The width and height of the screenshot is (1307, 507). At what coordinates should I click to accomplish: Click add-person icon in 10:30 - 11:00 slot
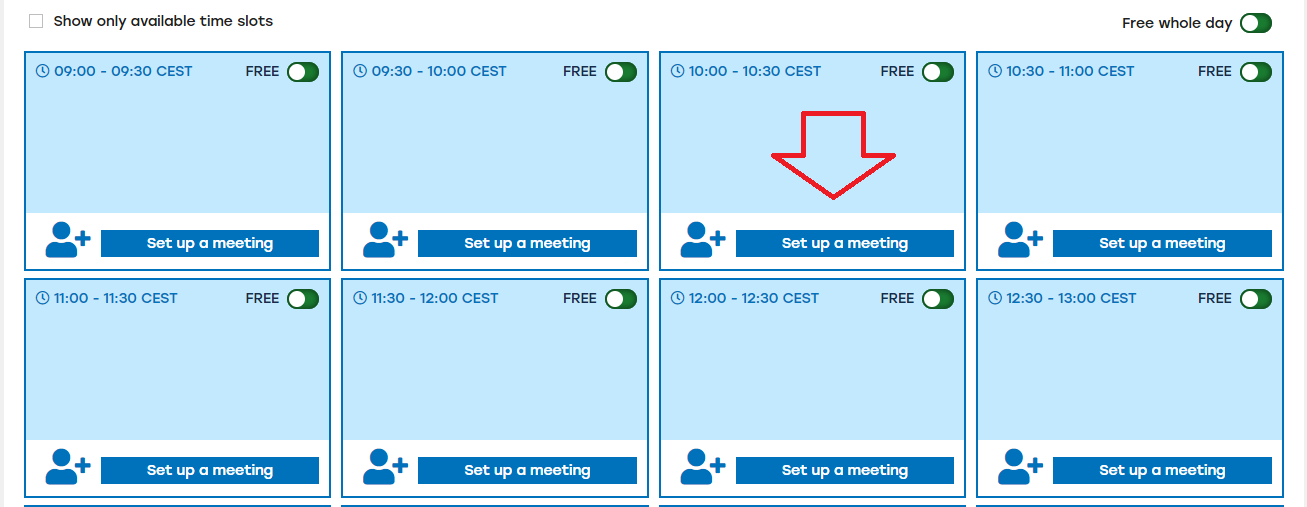pyautogui.click(x=1020, y=240)
